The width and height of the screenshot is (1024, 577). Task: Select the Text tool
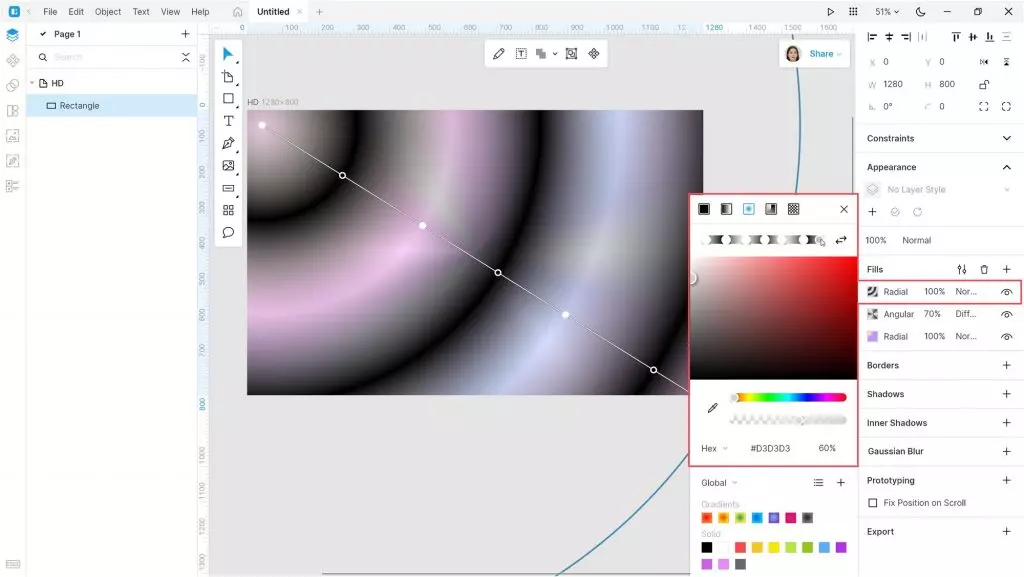pyautogui.click(x=228, y=121)
